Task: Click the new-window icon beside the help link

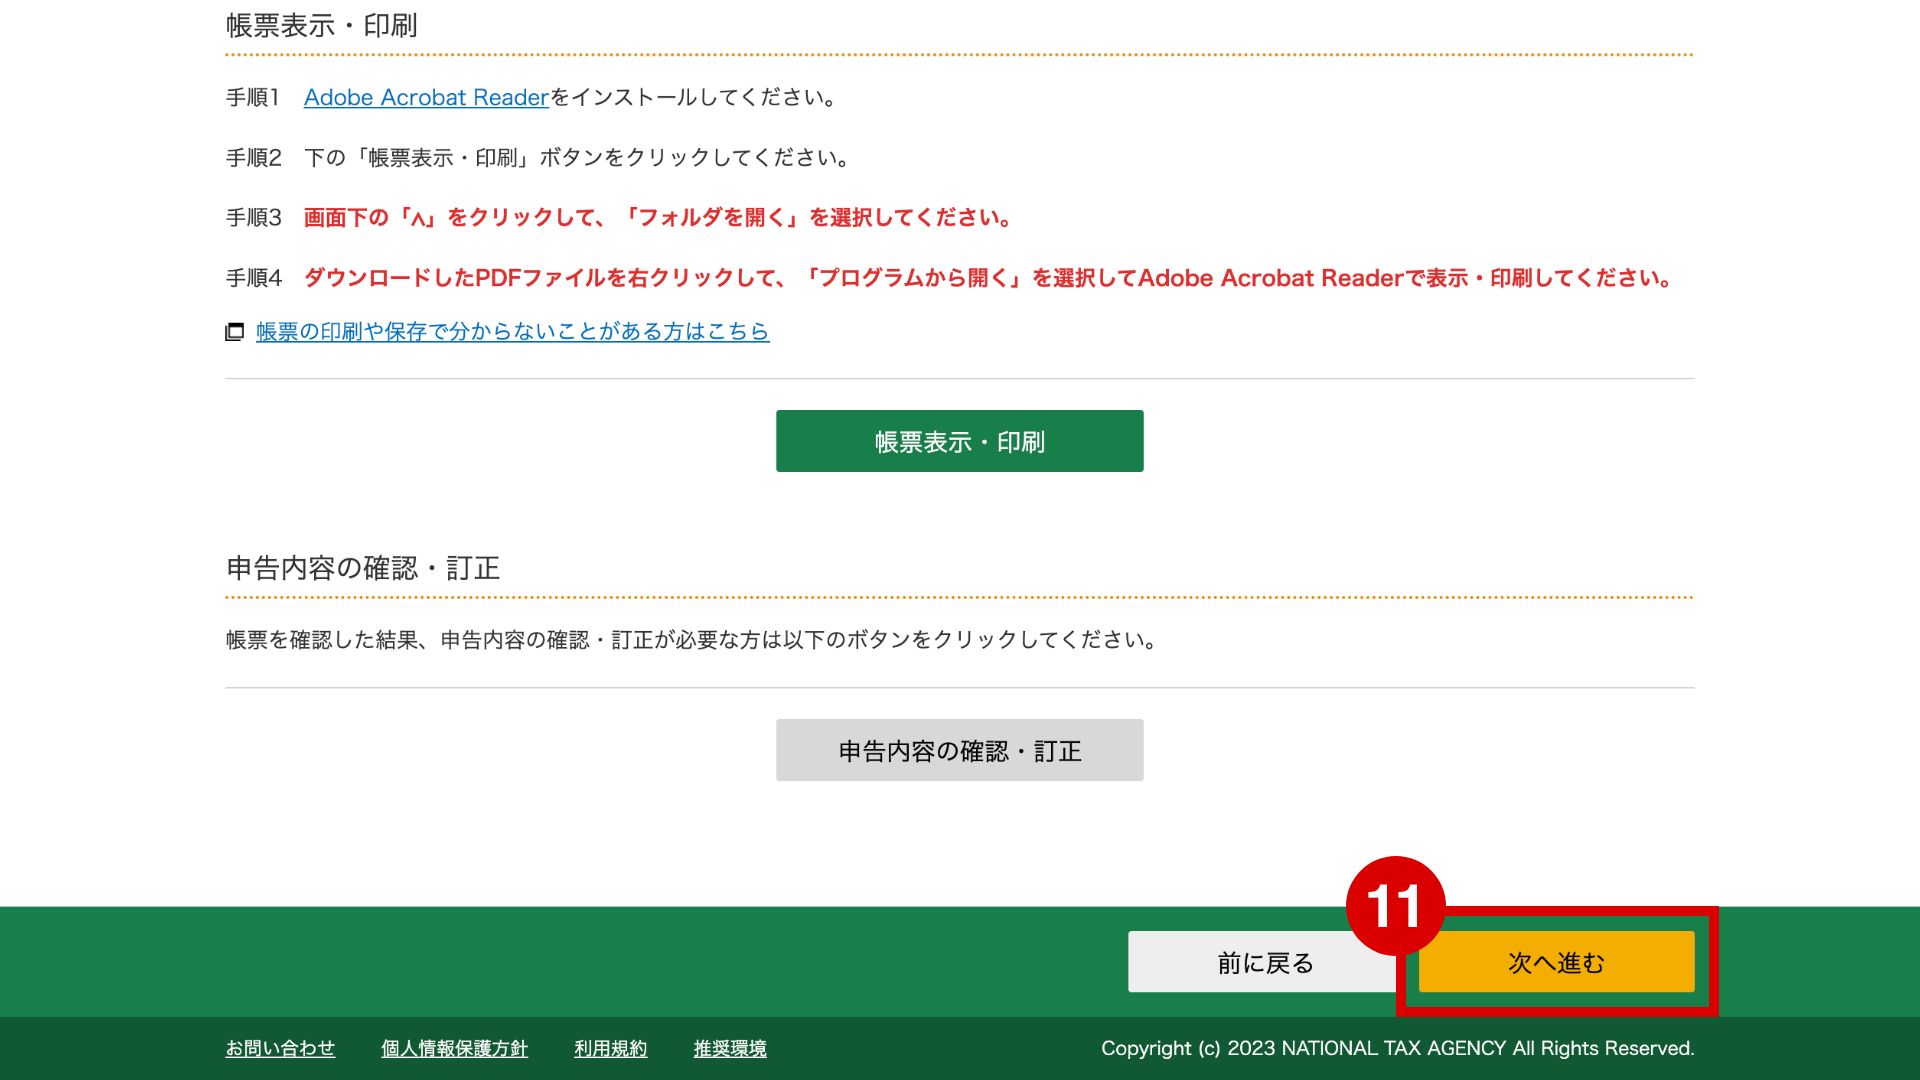Action: click(x=235, y=332)
